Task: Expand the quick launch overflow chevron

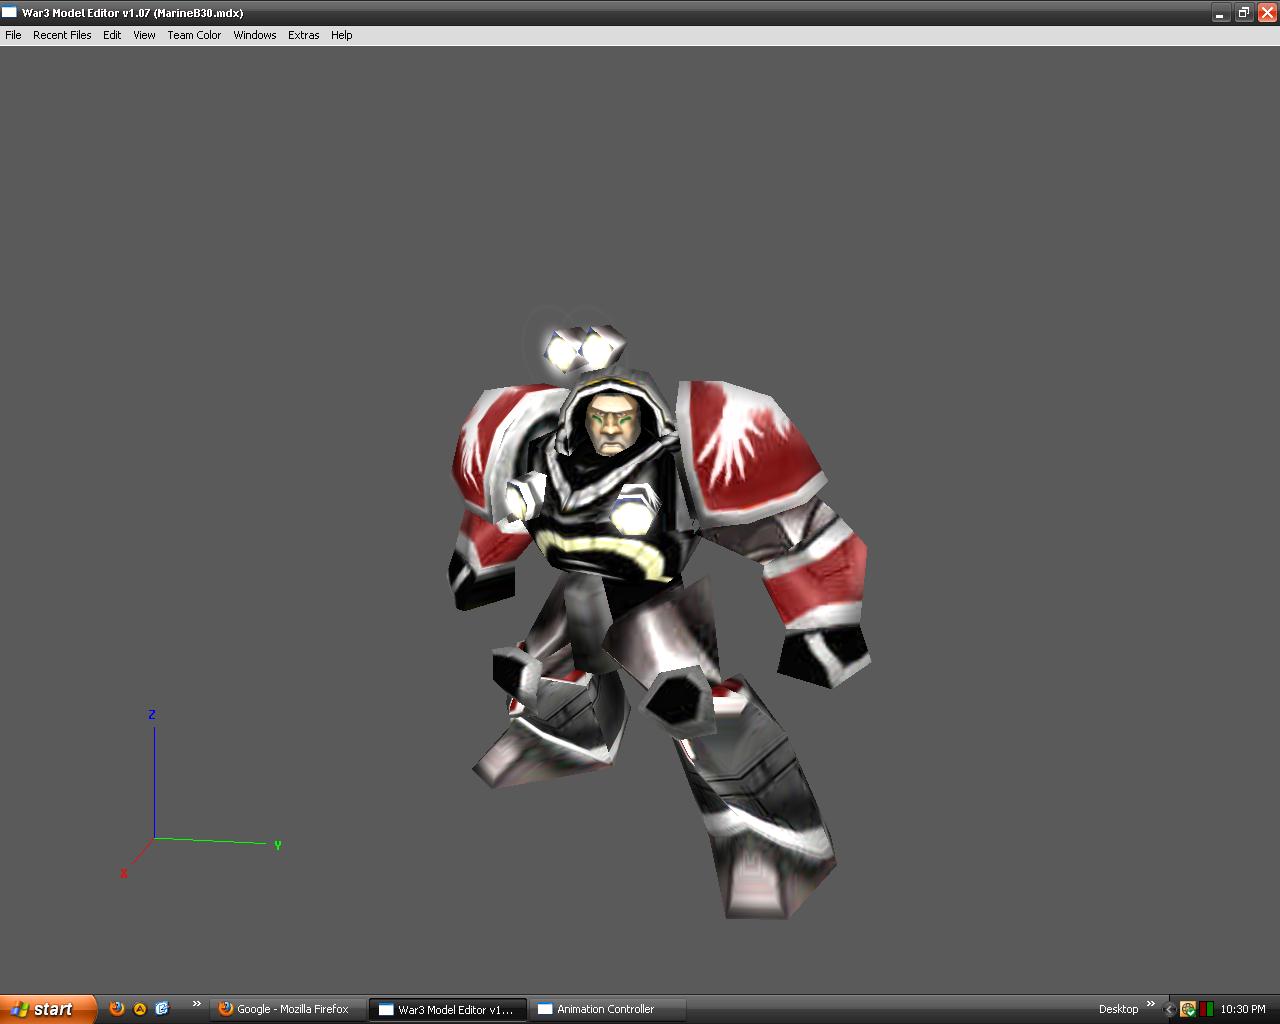Action: coord(197,1004)
